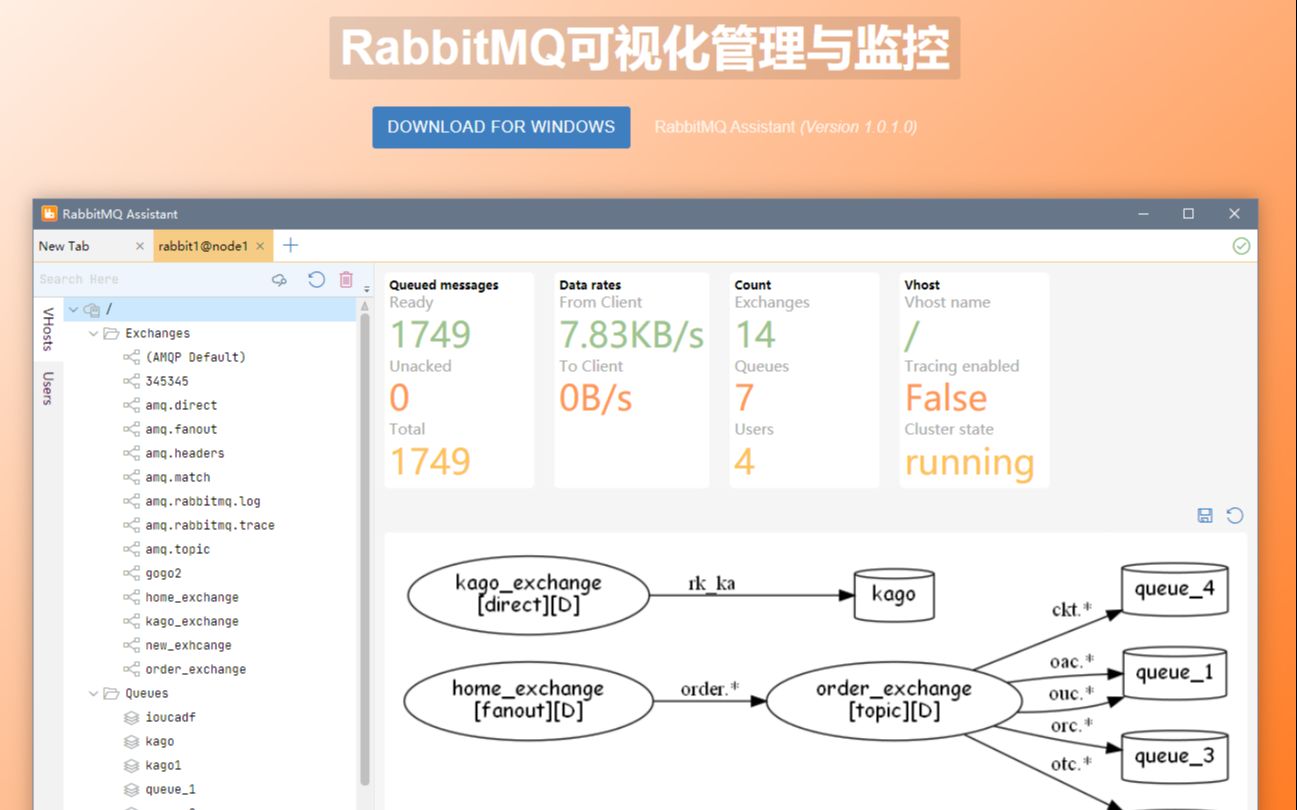Refresh the tree with the circular arrow icon

316,280
